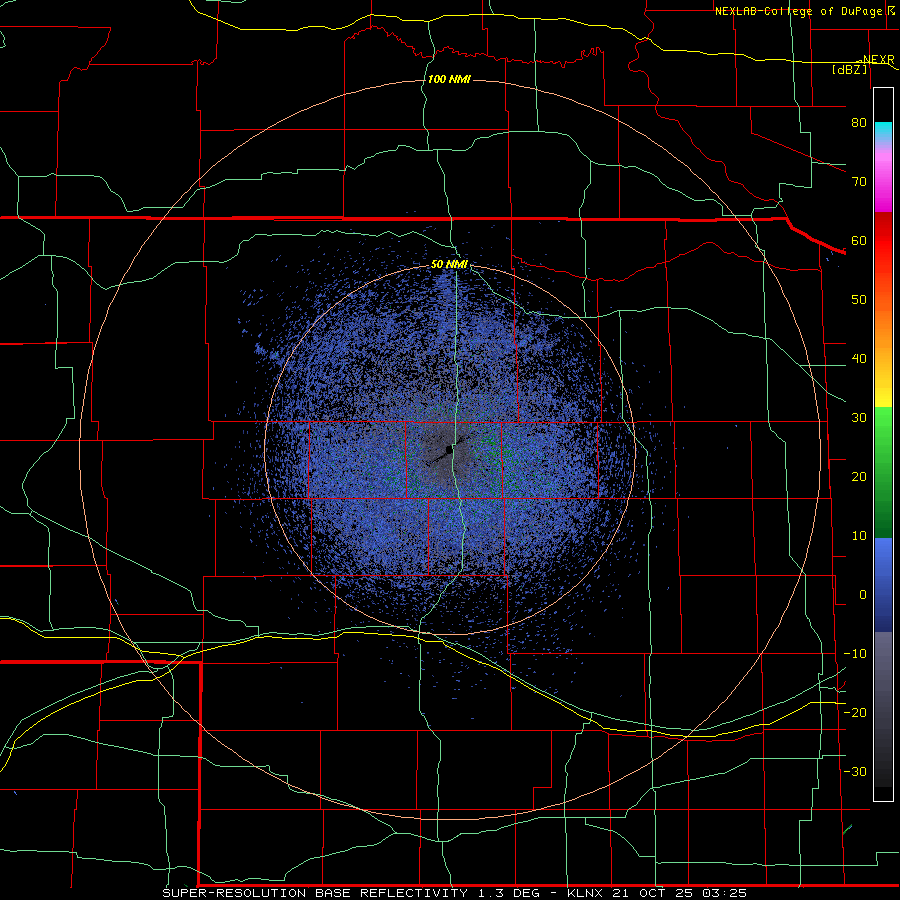Select the "[dBZ]" unit label
Viewport: 900px width, 900px height.
click(x=849, y=69)
